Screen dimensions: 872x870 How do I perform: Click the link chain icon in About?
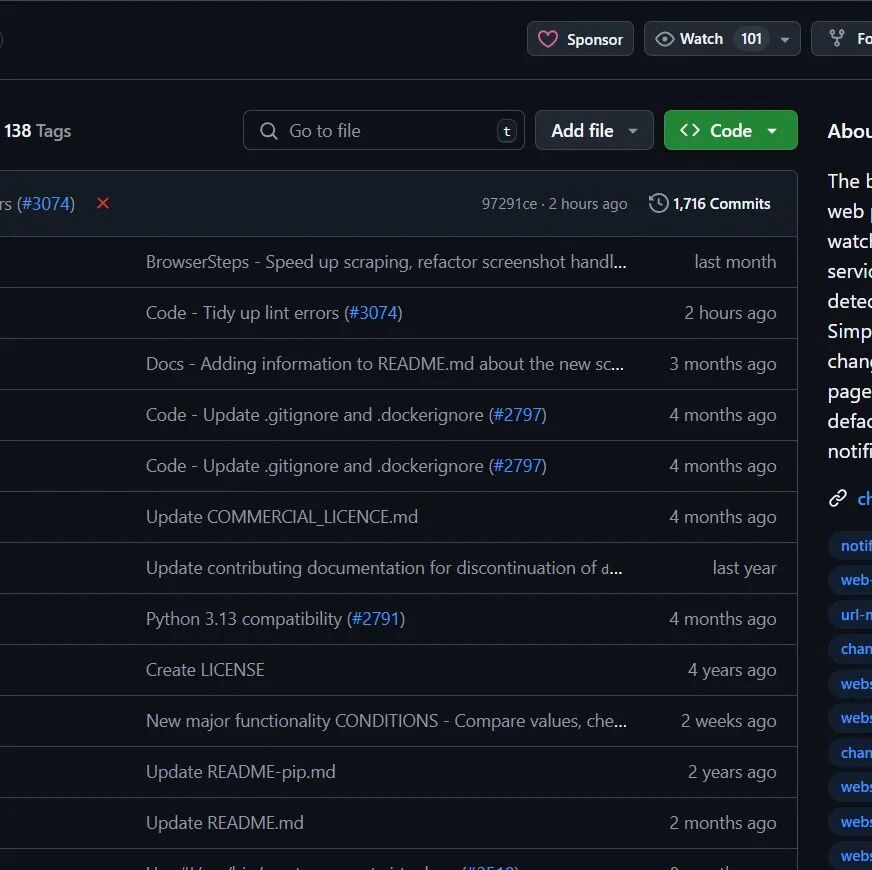coord(838,498)
